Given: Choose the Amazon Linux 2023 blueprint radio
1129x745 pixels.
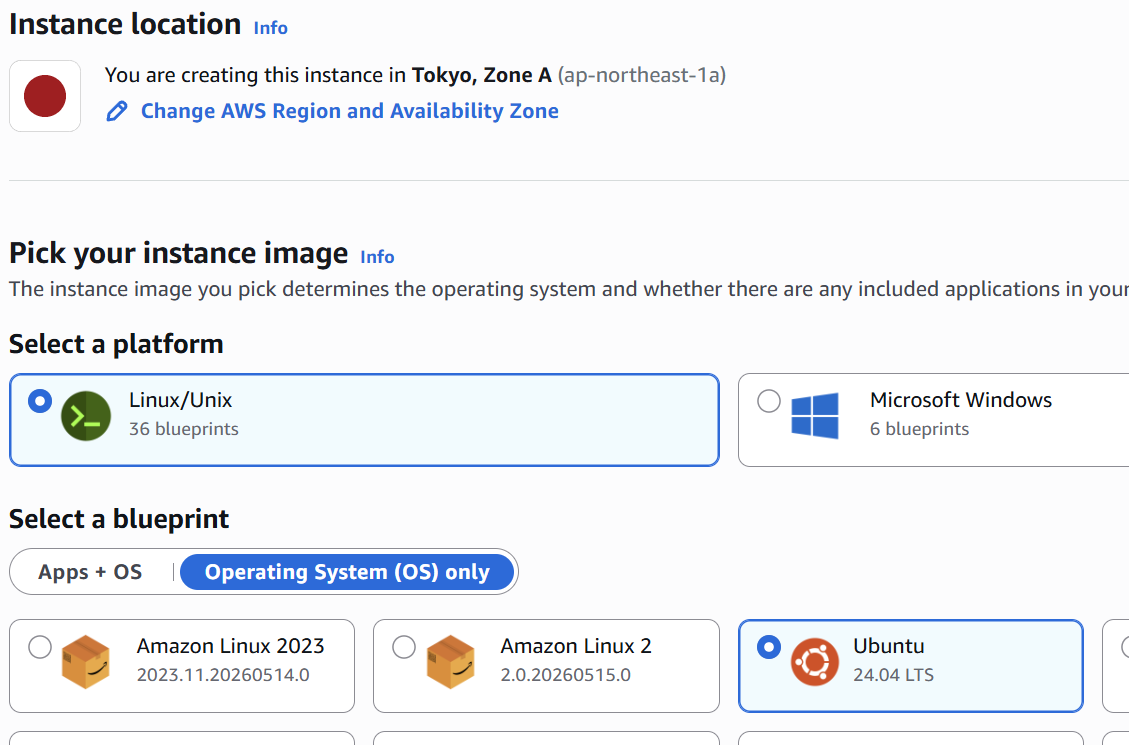Looking at the screenshot, I should pos(40,646).
